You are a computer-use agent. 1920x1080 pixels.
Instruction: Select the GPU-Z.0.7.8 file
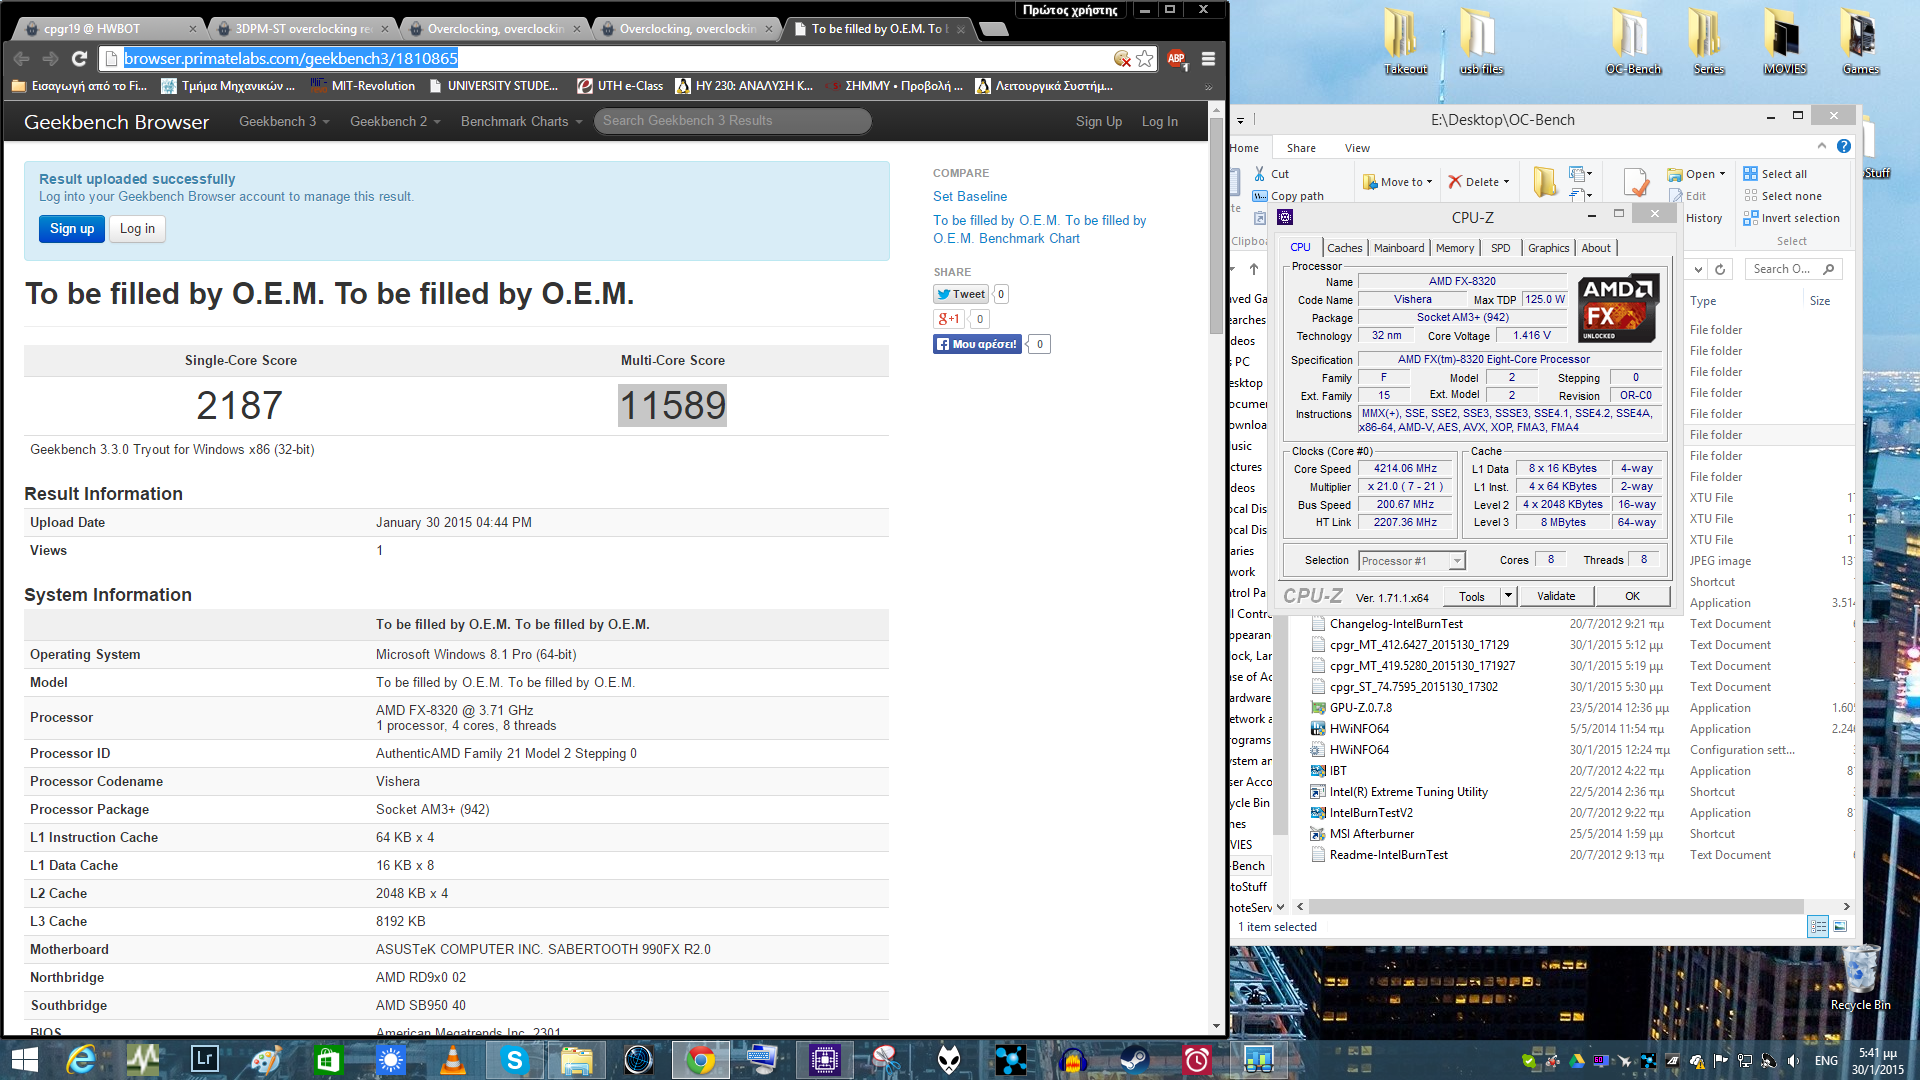tap(1360, 708)
